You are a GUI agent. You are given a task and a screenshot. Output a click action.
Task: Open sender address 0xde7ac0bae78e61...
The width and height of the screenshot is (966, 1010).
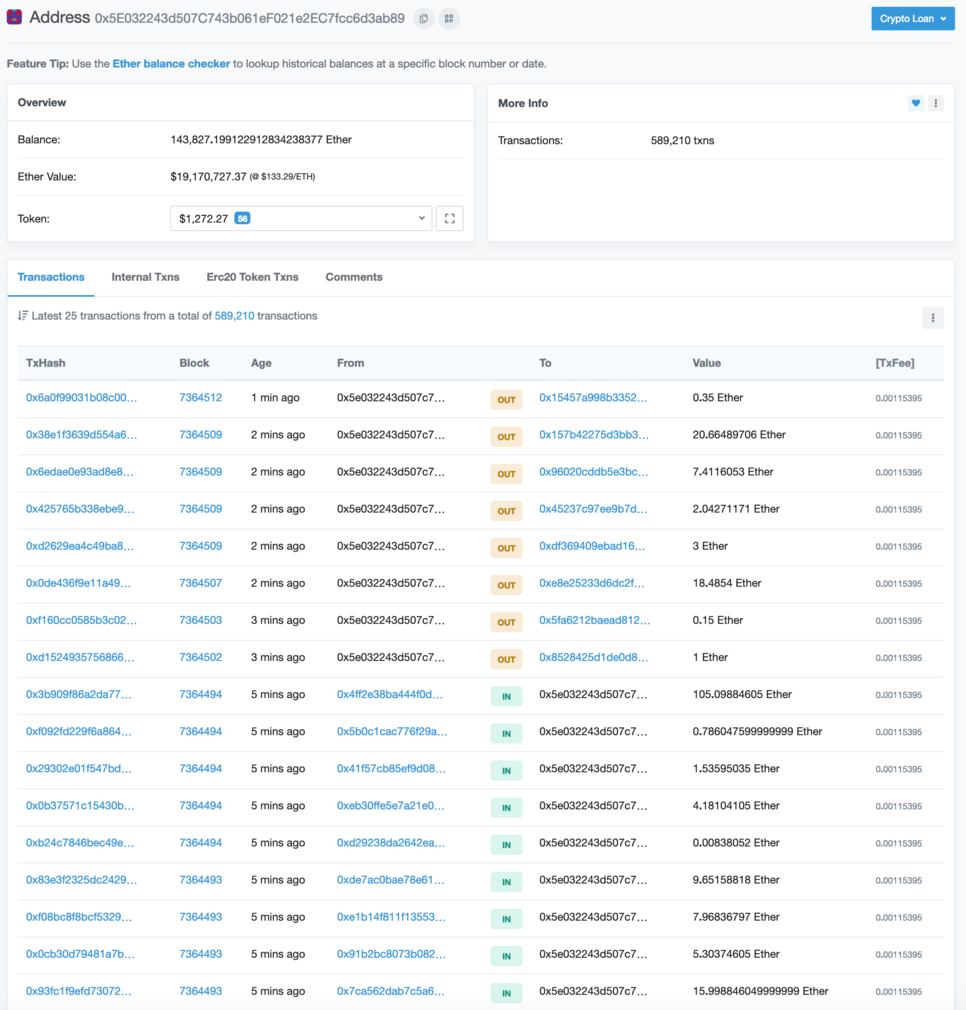[x=390, y=880]
